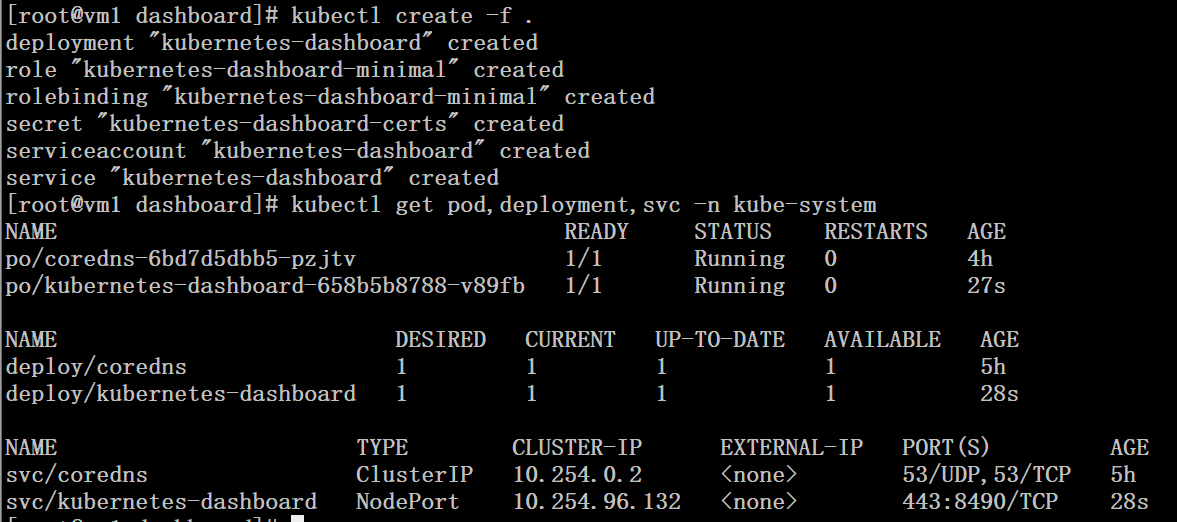Click the UP-TO-DATE column header
Image resolution: width=1177 pixels, height=522 pixels.
click(720, 340)
